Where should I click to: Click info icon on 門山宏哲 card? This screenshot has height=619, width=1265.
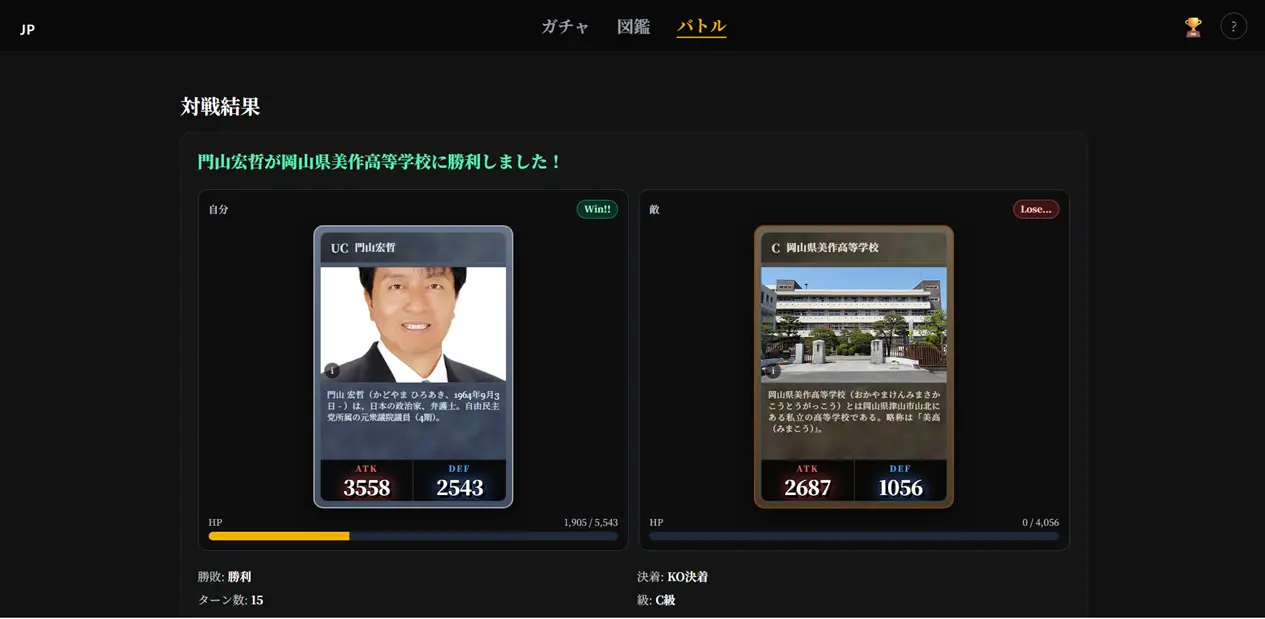(332, 371)
